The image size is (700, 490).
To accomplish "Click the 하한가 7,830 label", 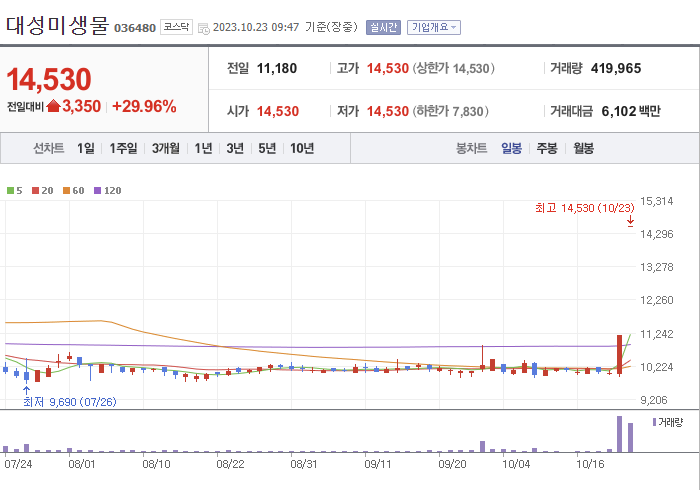I will pos(450,111).
